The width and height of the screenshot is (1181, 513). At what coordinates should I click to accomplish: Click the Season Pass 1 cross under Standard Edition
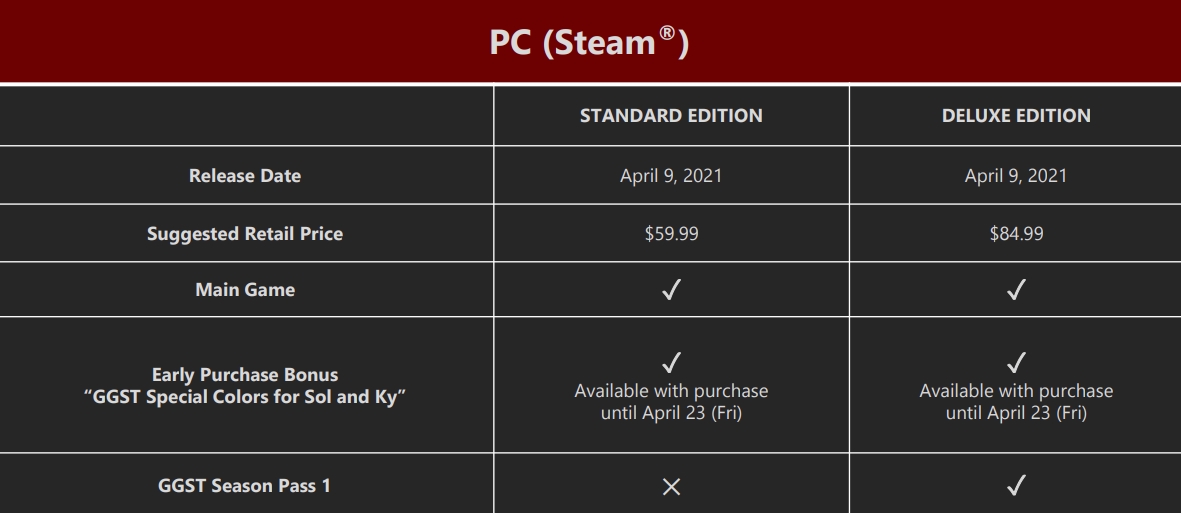[671, 487]
